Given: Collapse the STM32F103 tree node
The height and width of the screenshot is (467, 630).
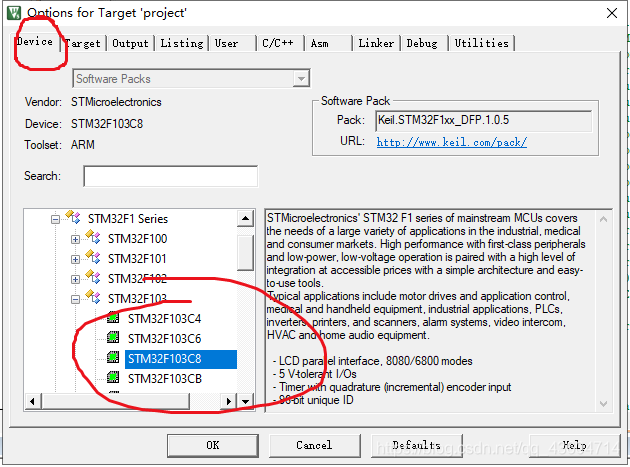Looking at the screenshot, I should pyautogui.click(x=75, y=299).
